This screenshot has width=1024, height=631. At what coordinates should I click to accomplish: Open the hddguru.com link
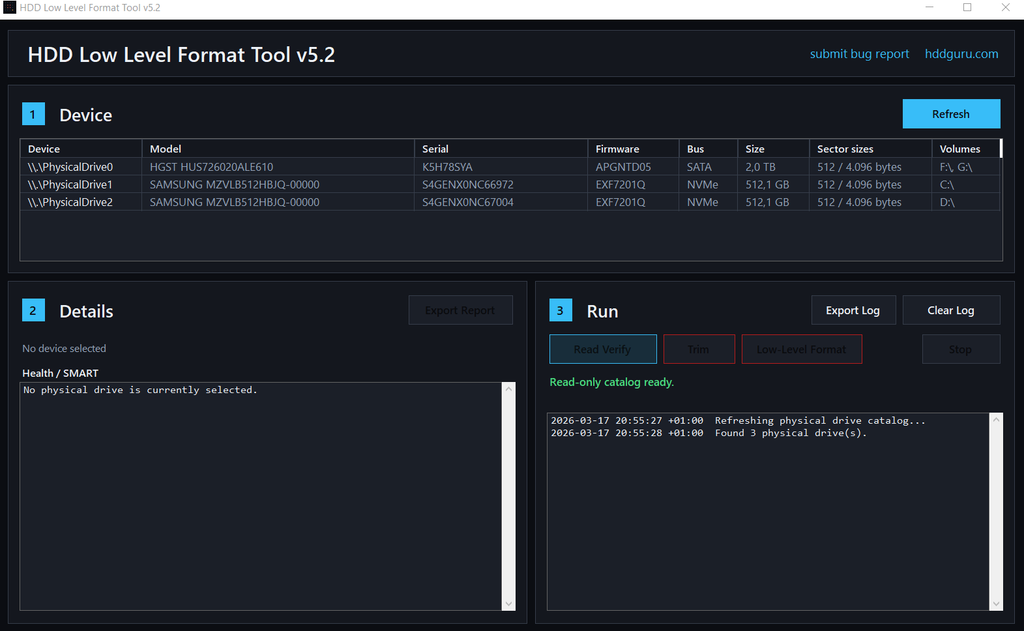pos(961,54)
